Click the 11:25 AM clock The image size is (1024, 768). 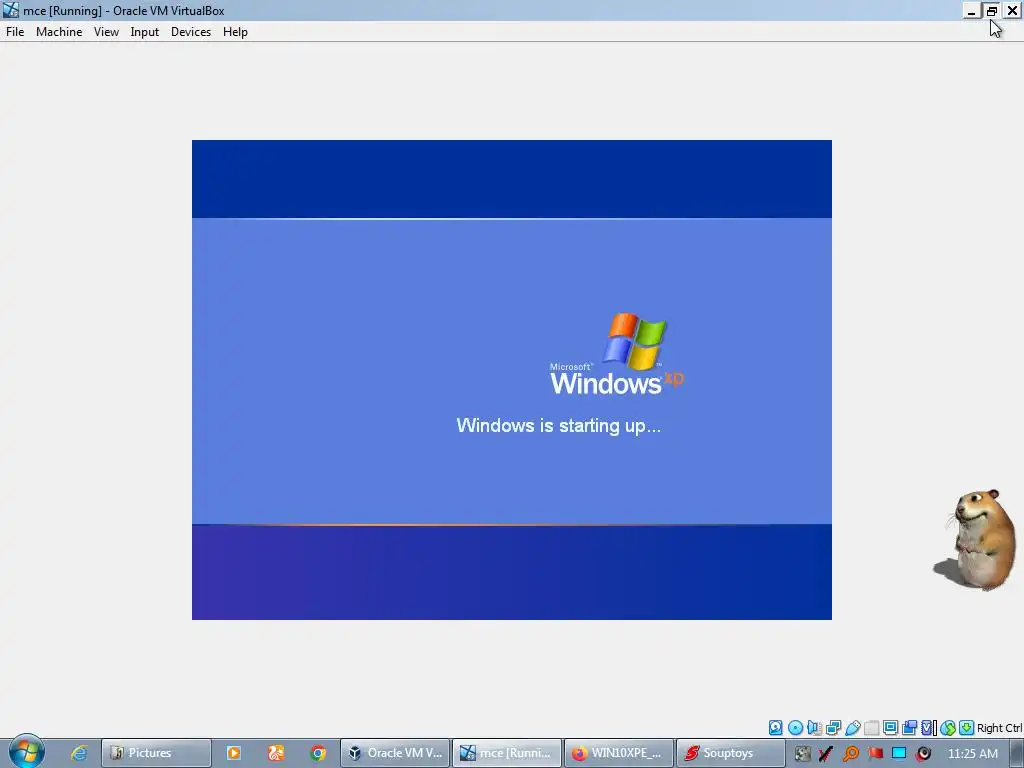[972, 754]
